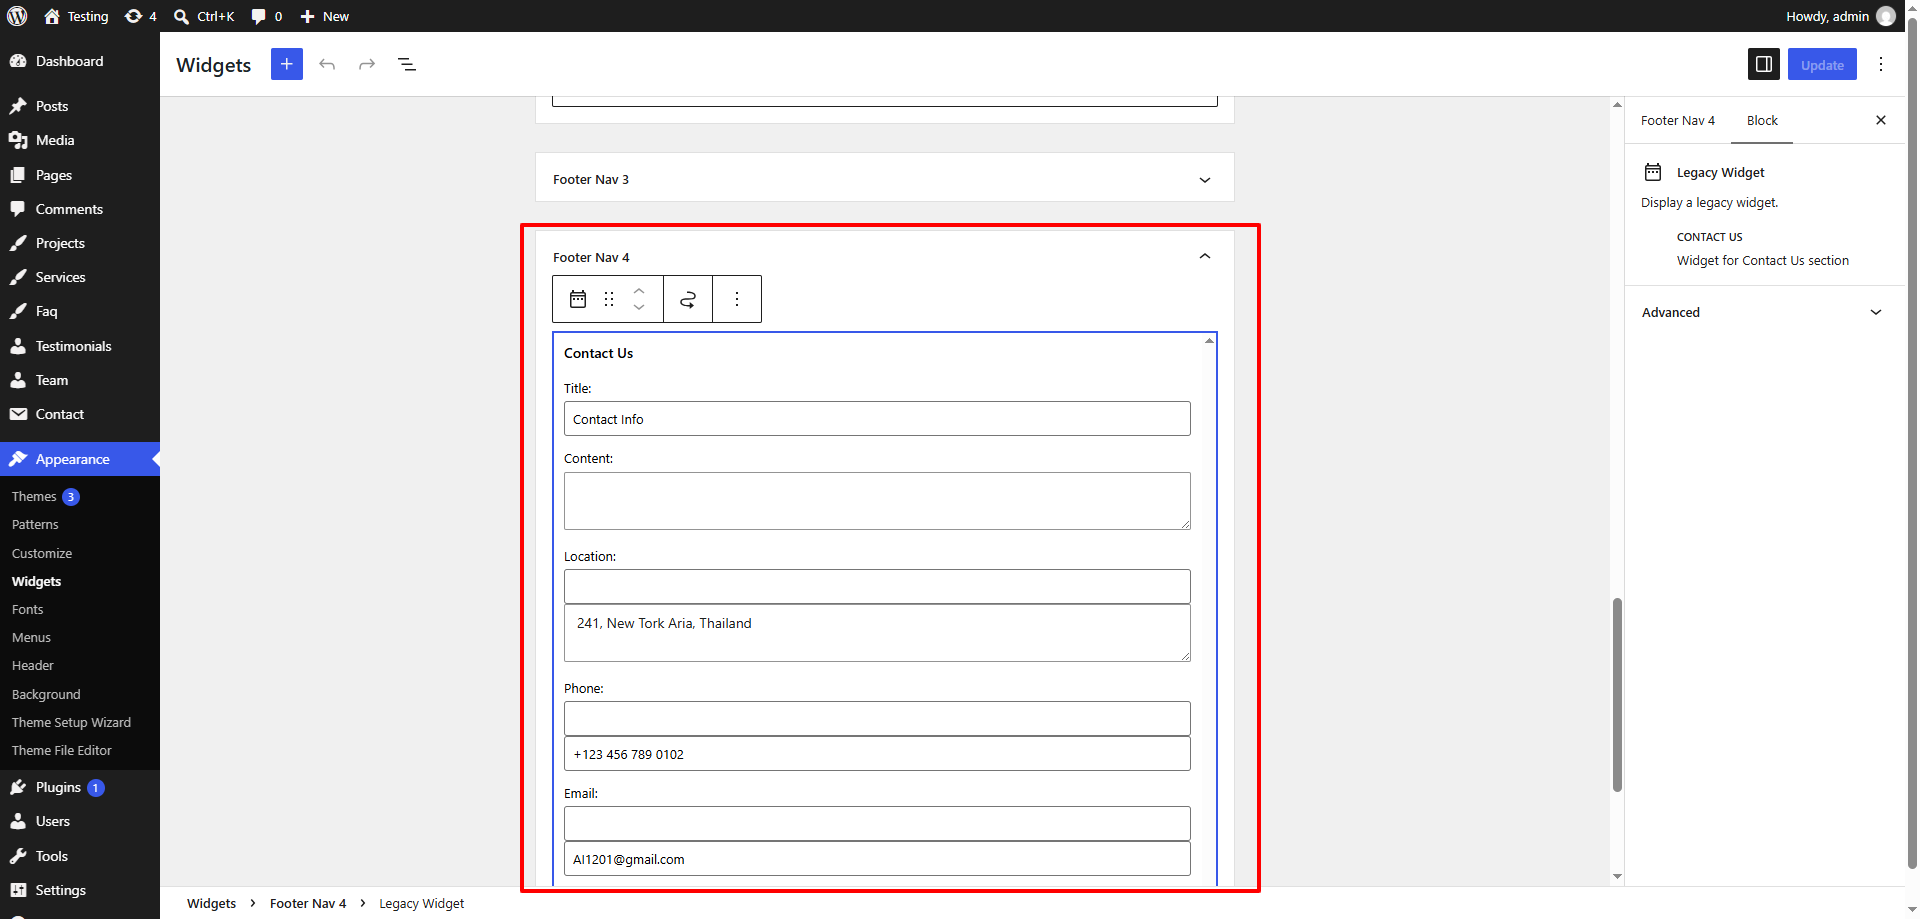The height and width of the screenshot is (919, 1920).
Task: Click the Legacy Widget block type icon
Action: coord(578,299)
